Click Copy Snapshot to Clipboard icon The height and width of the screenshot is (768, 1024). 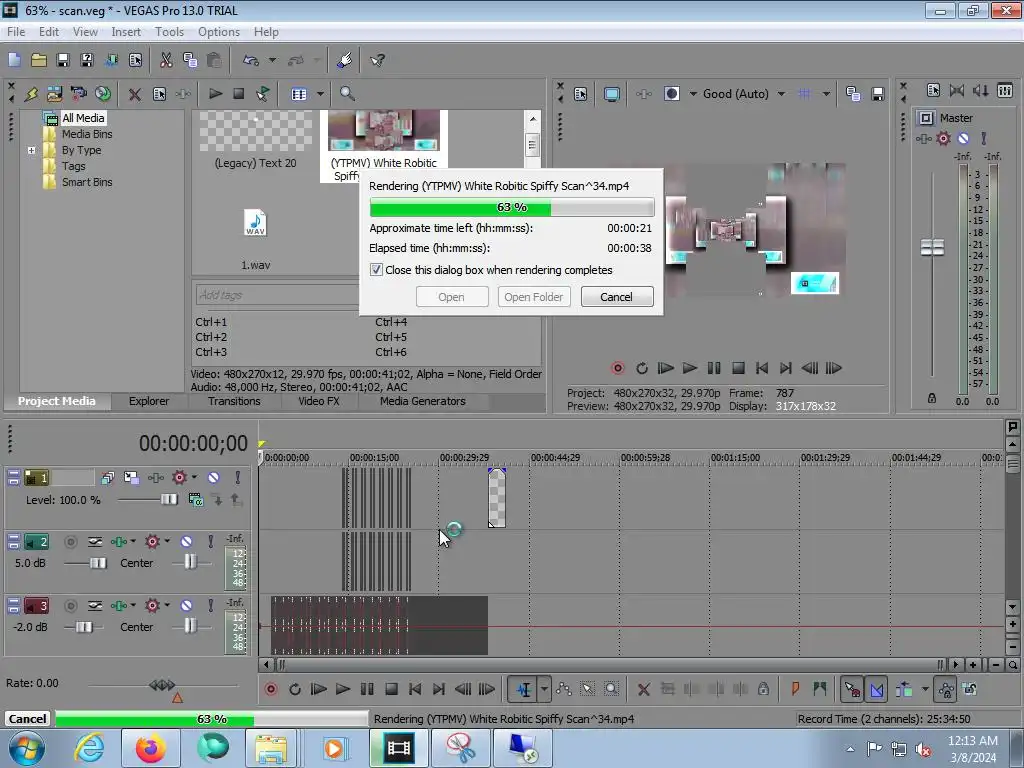click(853, 94)
